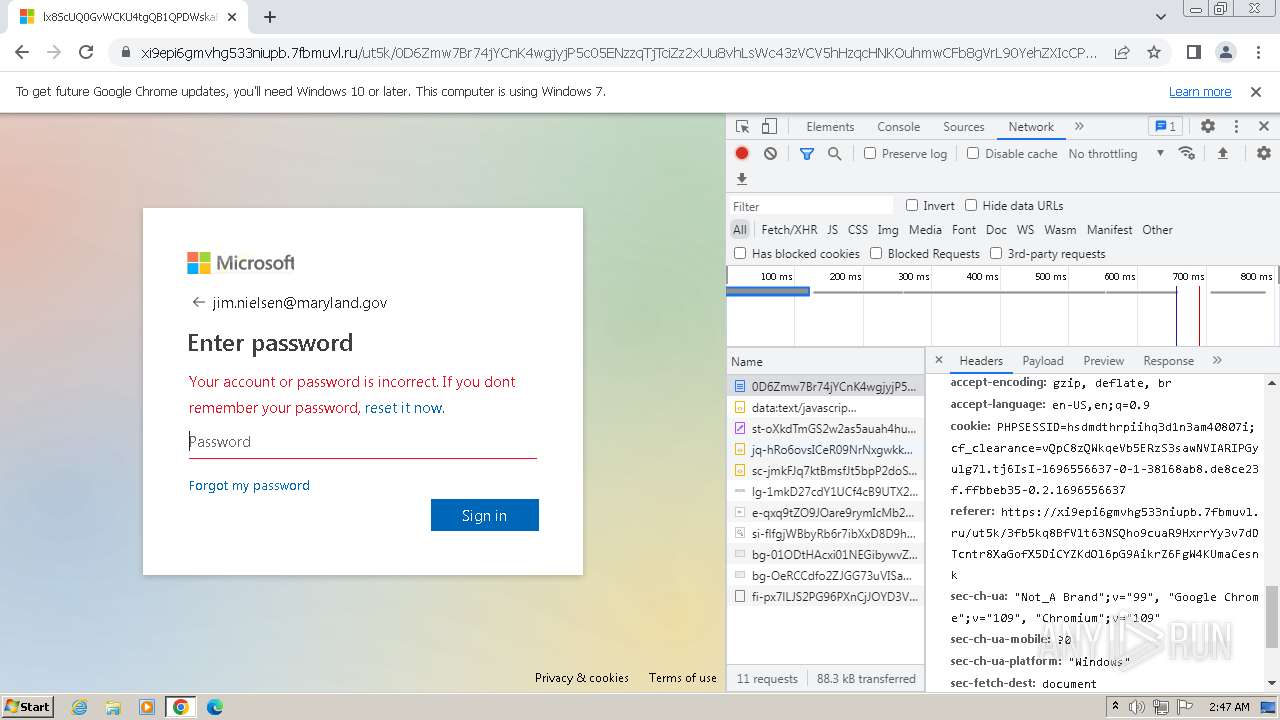Image resolution: width=1280 pixels, height=720 pixels.
Task: Open DevTools main settings gear
Action: 1208,127
